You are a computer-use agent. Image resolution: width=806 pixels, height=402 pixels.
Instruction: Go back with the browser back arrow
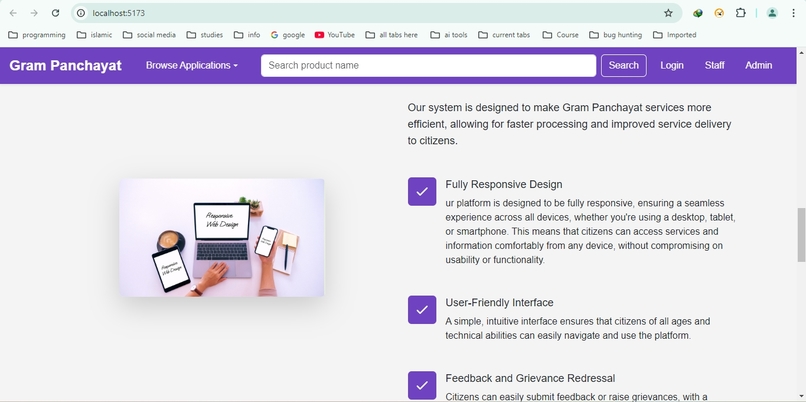13,13
